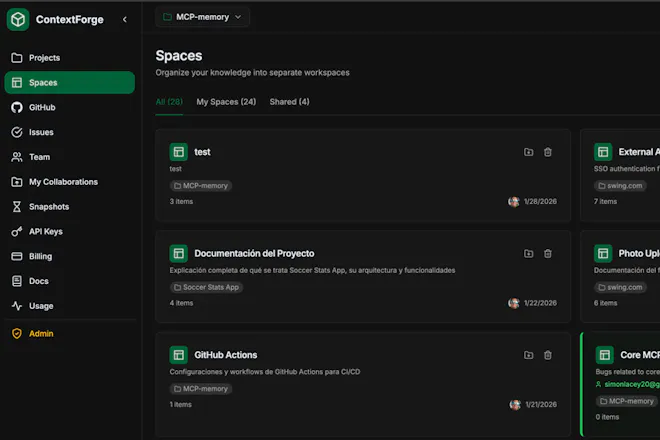Delete Documentación del Proyecto space

pyautogui.click(x=548, y=253)
